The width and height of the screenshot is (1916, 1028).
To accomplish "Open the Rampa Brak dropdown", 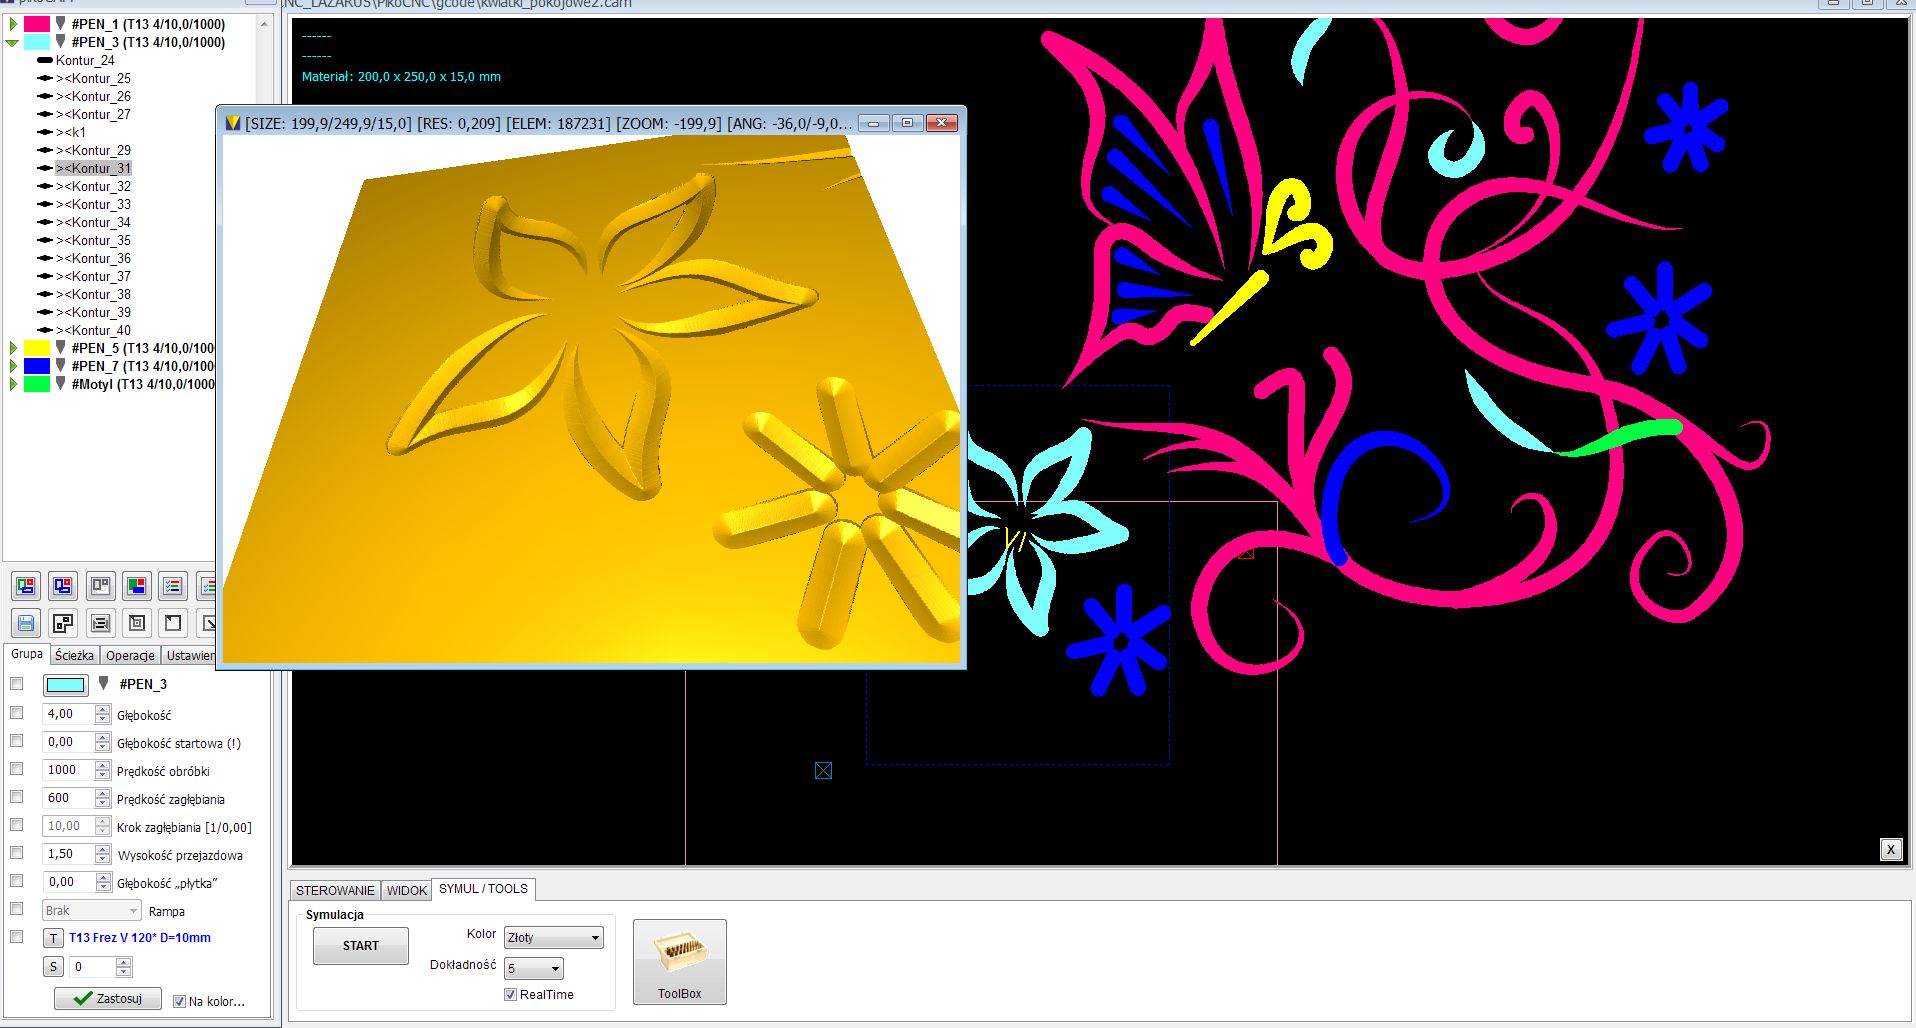I will point(91,910).
